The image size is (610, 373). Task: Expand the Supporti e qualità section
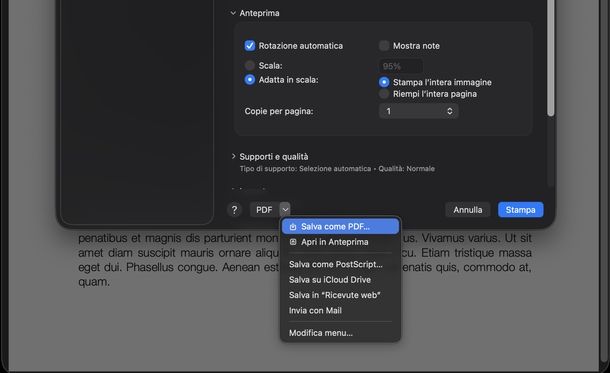[233, 156]
